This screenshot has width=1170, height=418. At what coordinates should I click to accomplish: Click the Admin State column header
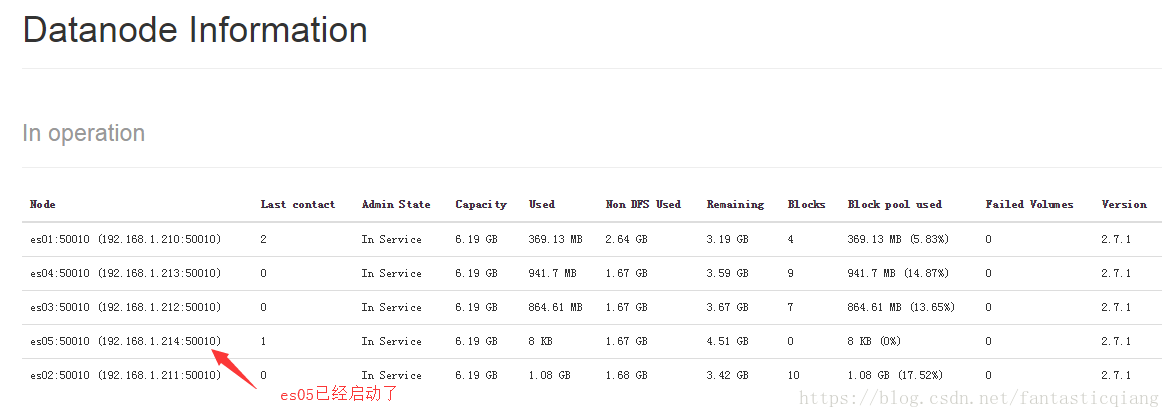[396, 204]
